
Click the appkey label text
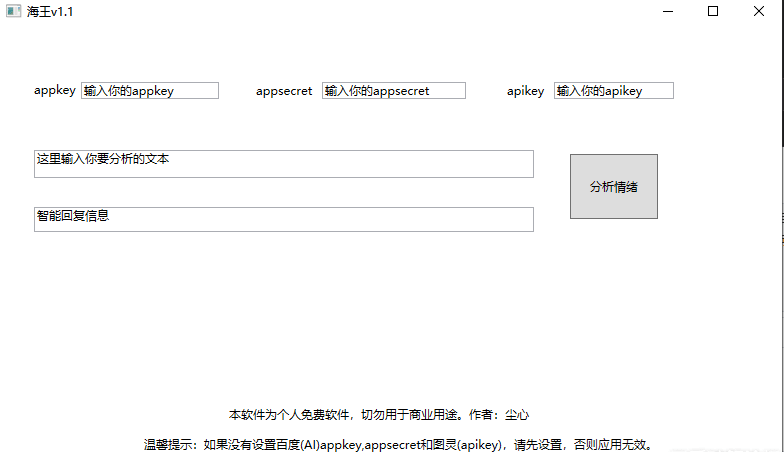pyautogui.click(x=55, y=90)
